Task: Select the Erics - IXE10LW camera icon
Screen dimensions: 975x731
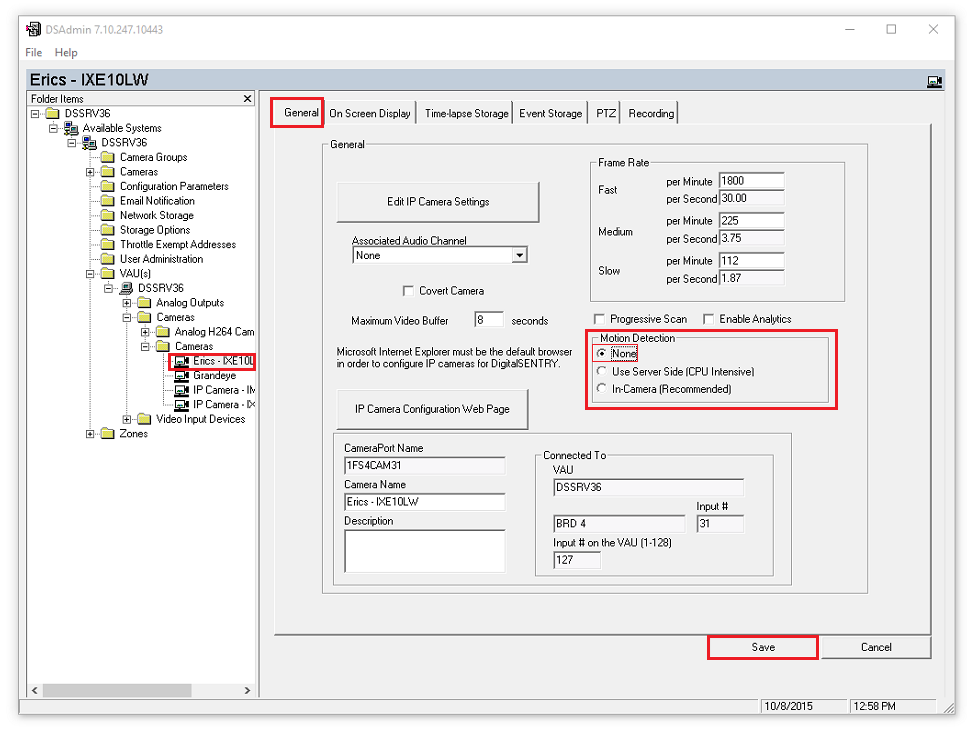Action: coord(181,362)
